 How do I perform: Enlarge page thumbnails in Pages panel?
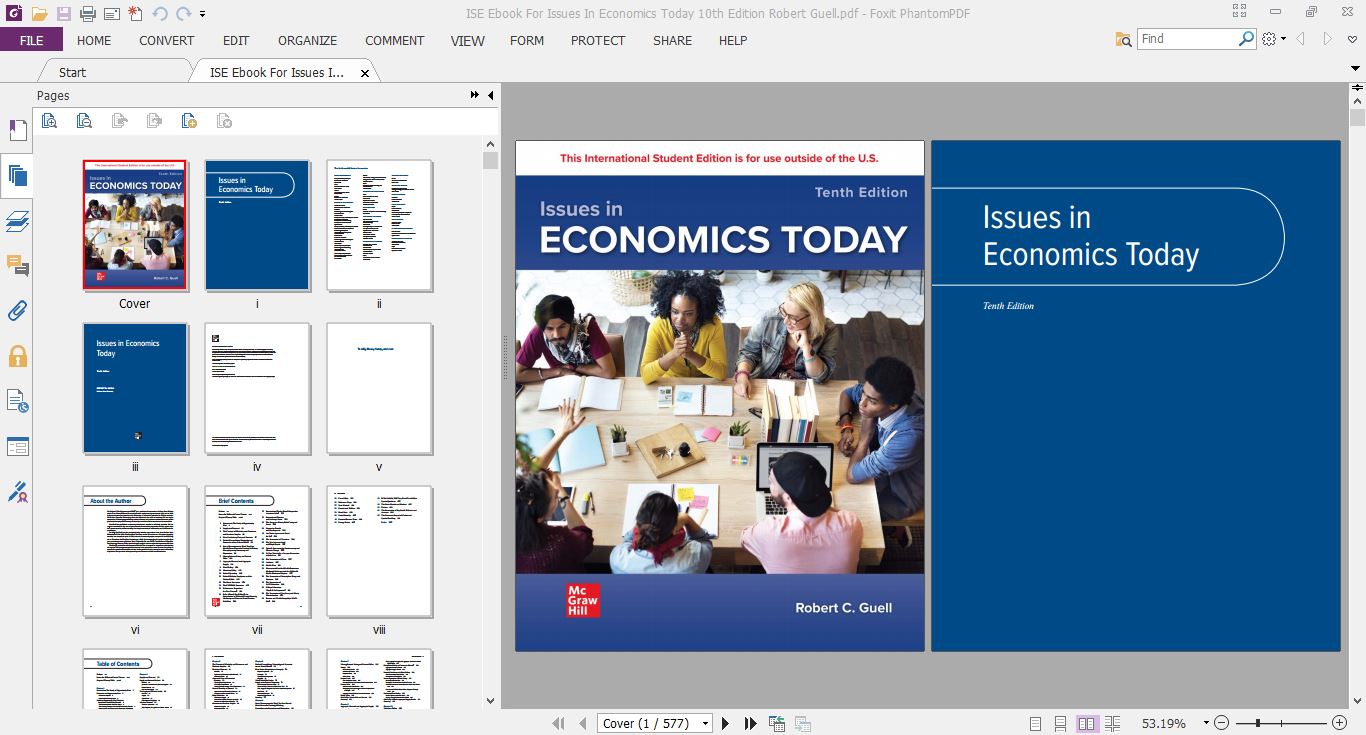point(49,121)
